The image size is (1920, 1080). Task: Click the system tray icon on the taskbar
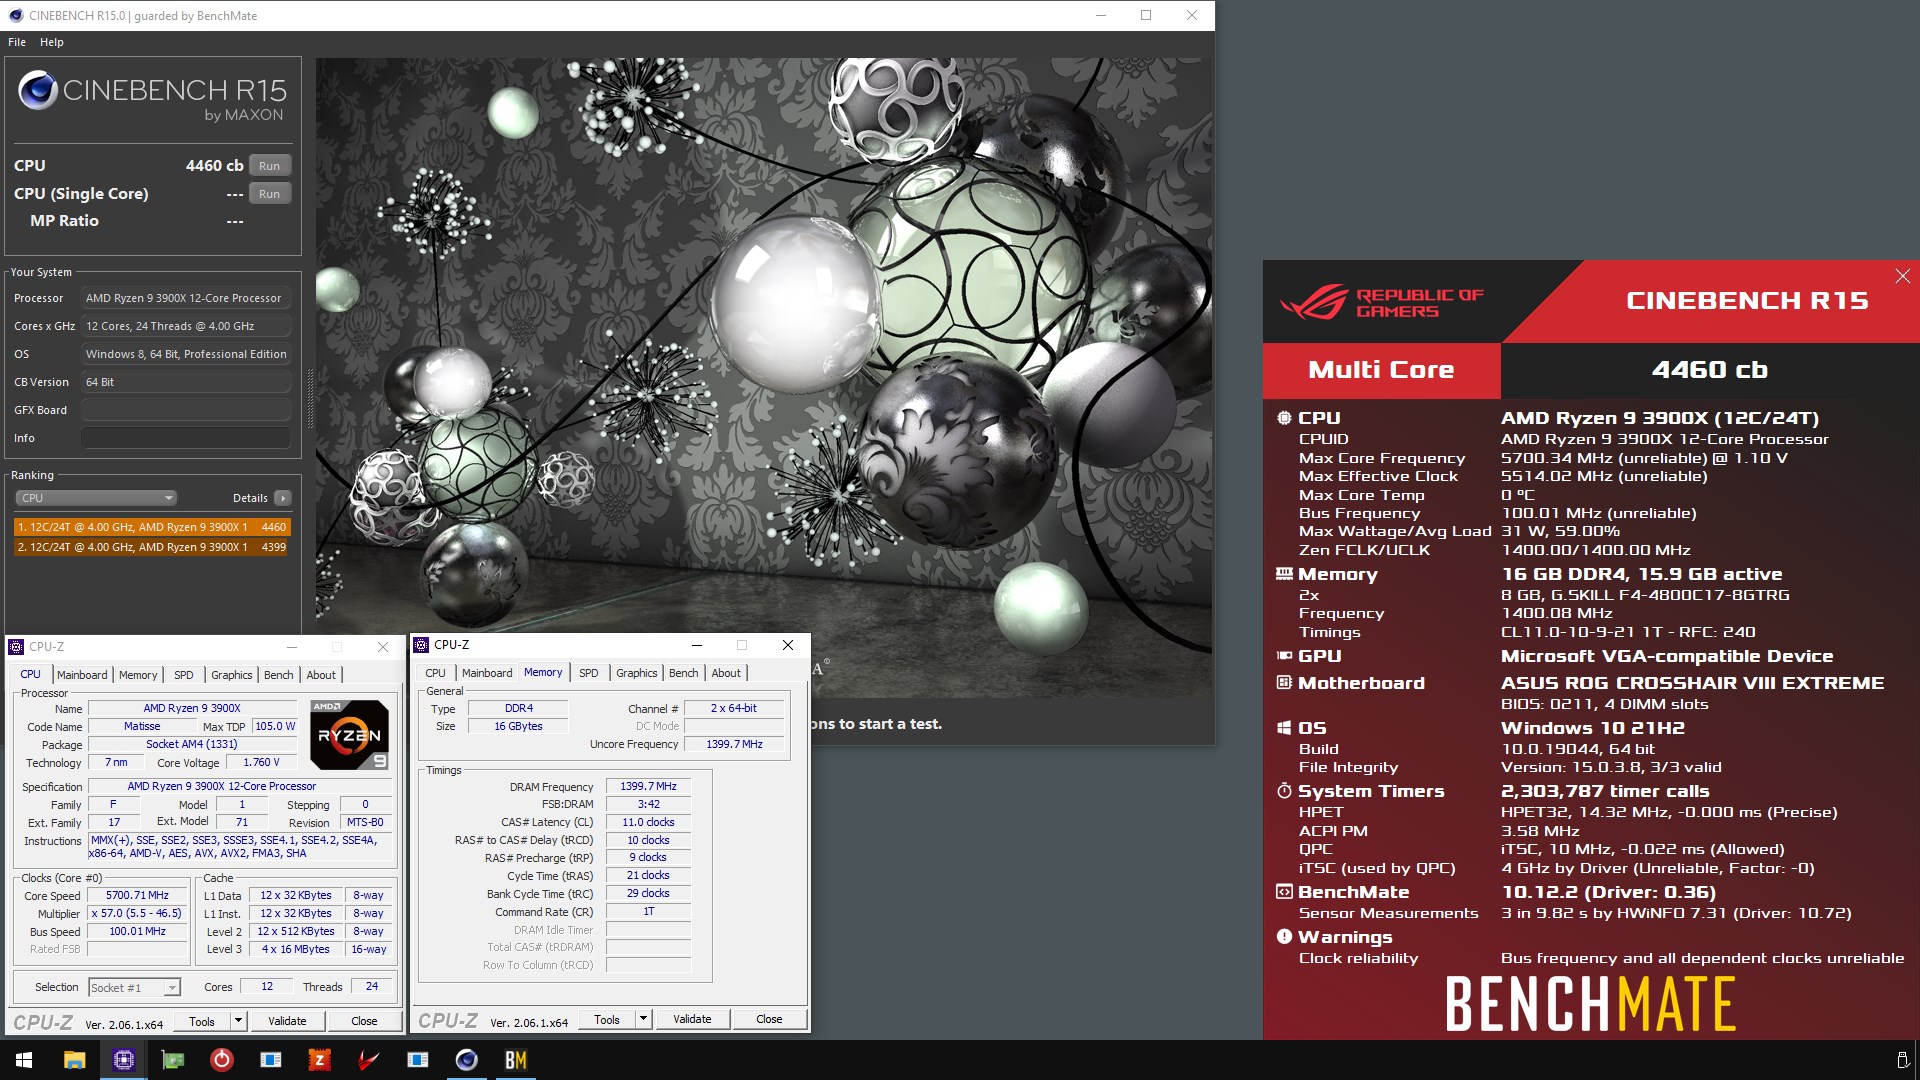tap(1902, 1060)
